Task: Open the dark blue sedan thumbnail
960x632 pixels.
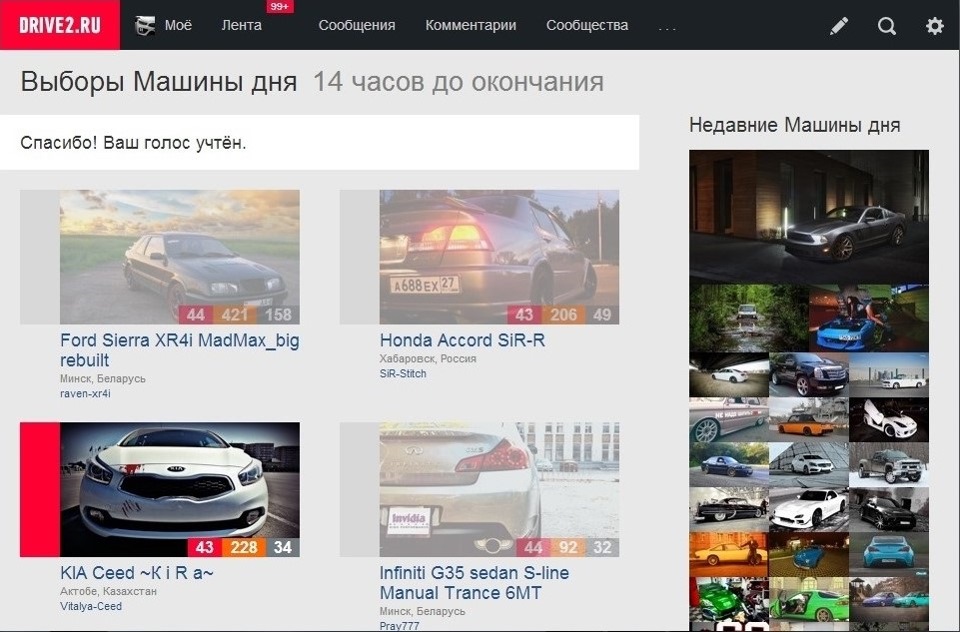Action: click(x=729, y=465)
